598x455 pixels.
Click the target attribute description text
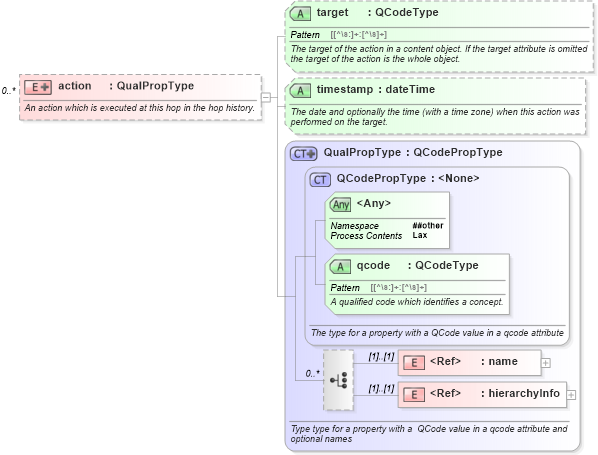tap(439, 54)
